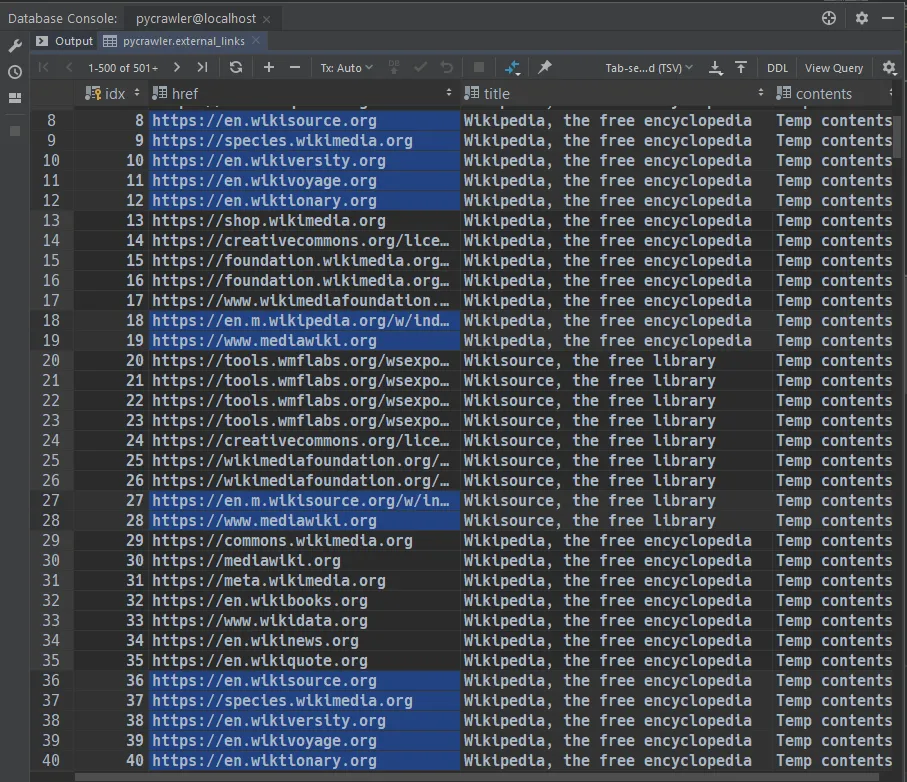Jump to last page of results
907x782 pixels.
pyautogui.click(x=202, y=68)
